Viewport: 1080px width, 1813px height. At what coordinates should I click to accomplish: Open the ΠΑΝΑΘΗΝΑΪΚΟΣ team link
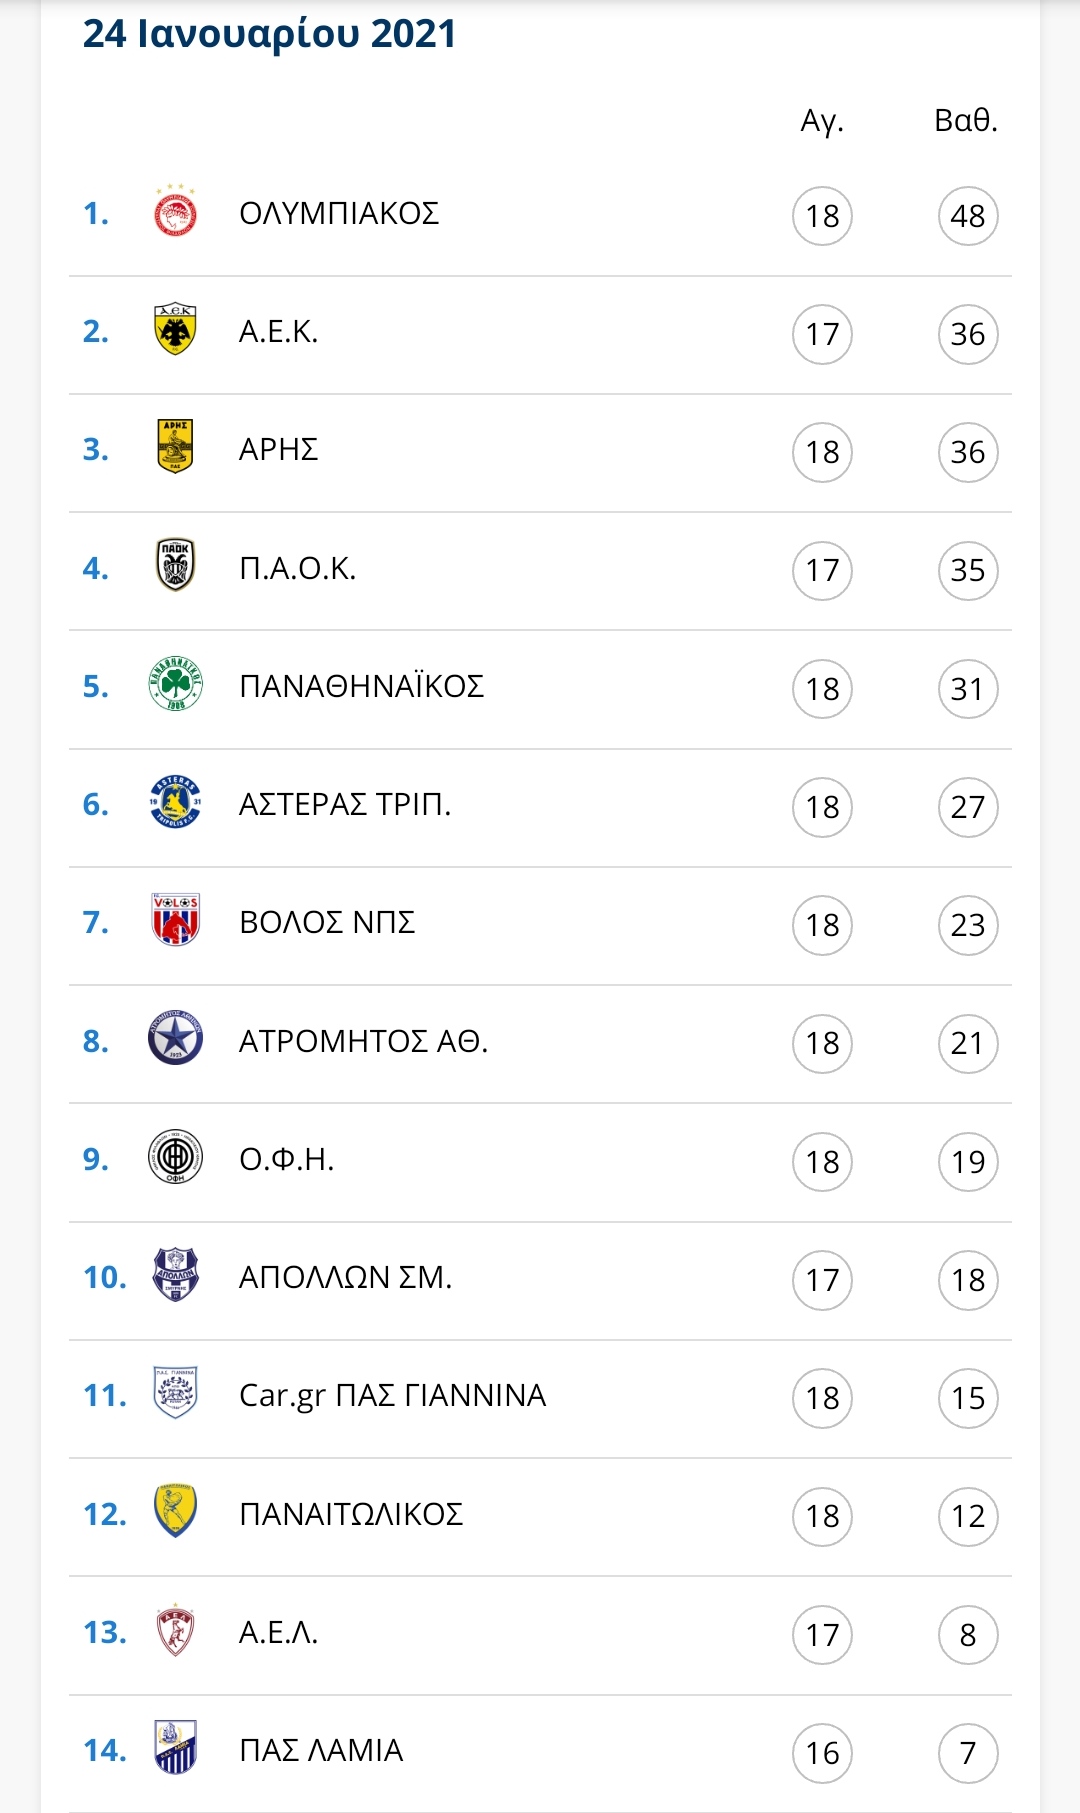click(362, 686)
